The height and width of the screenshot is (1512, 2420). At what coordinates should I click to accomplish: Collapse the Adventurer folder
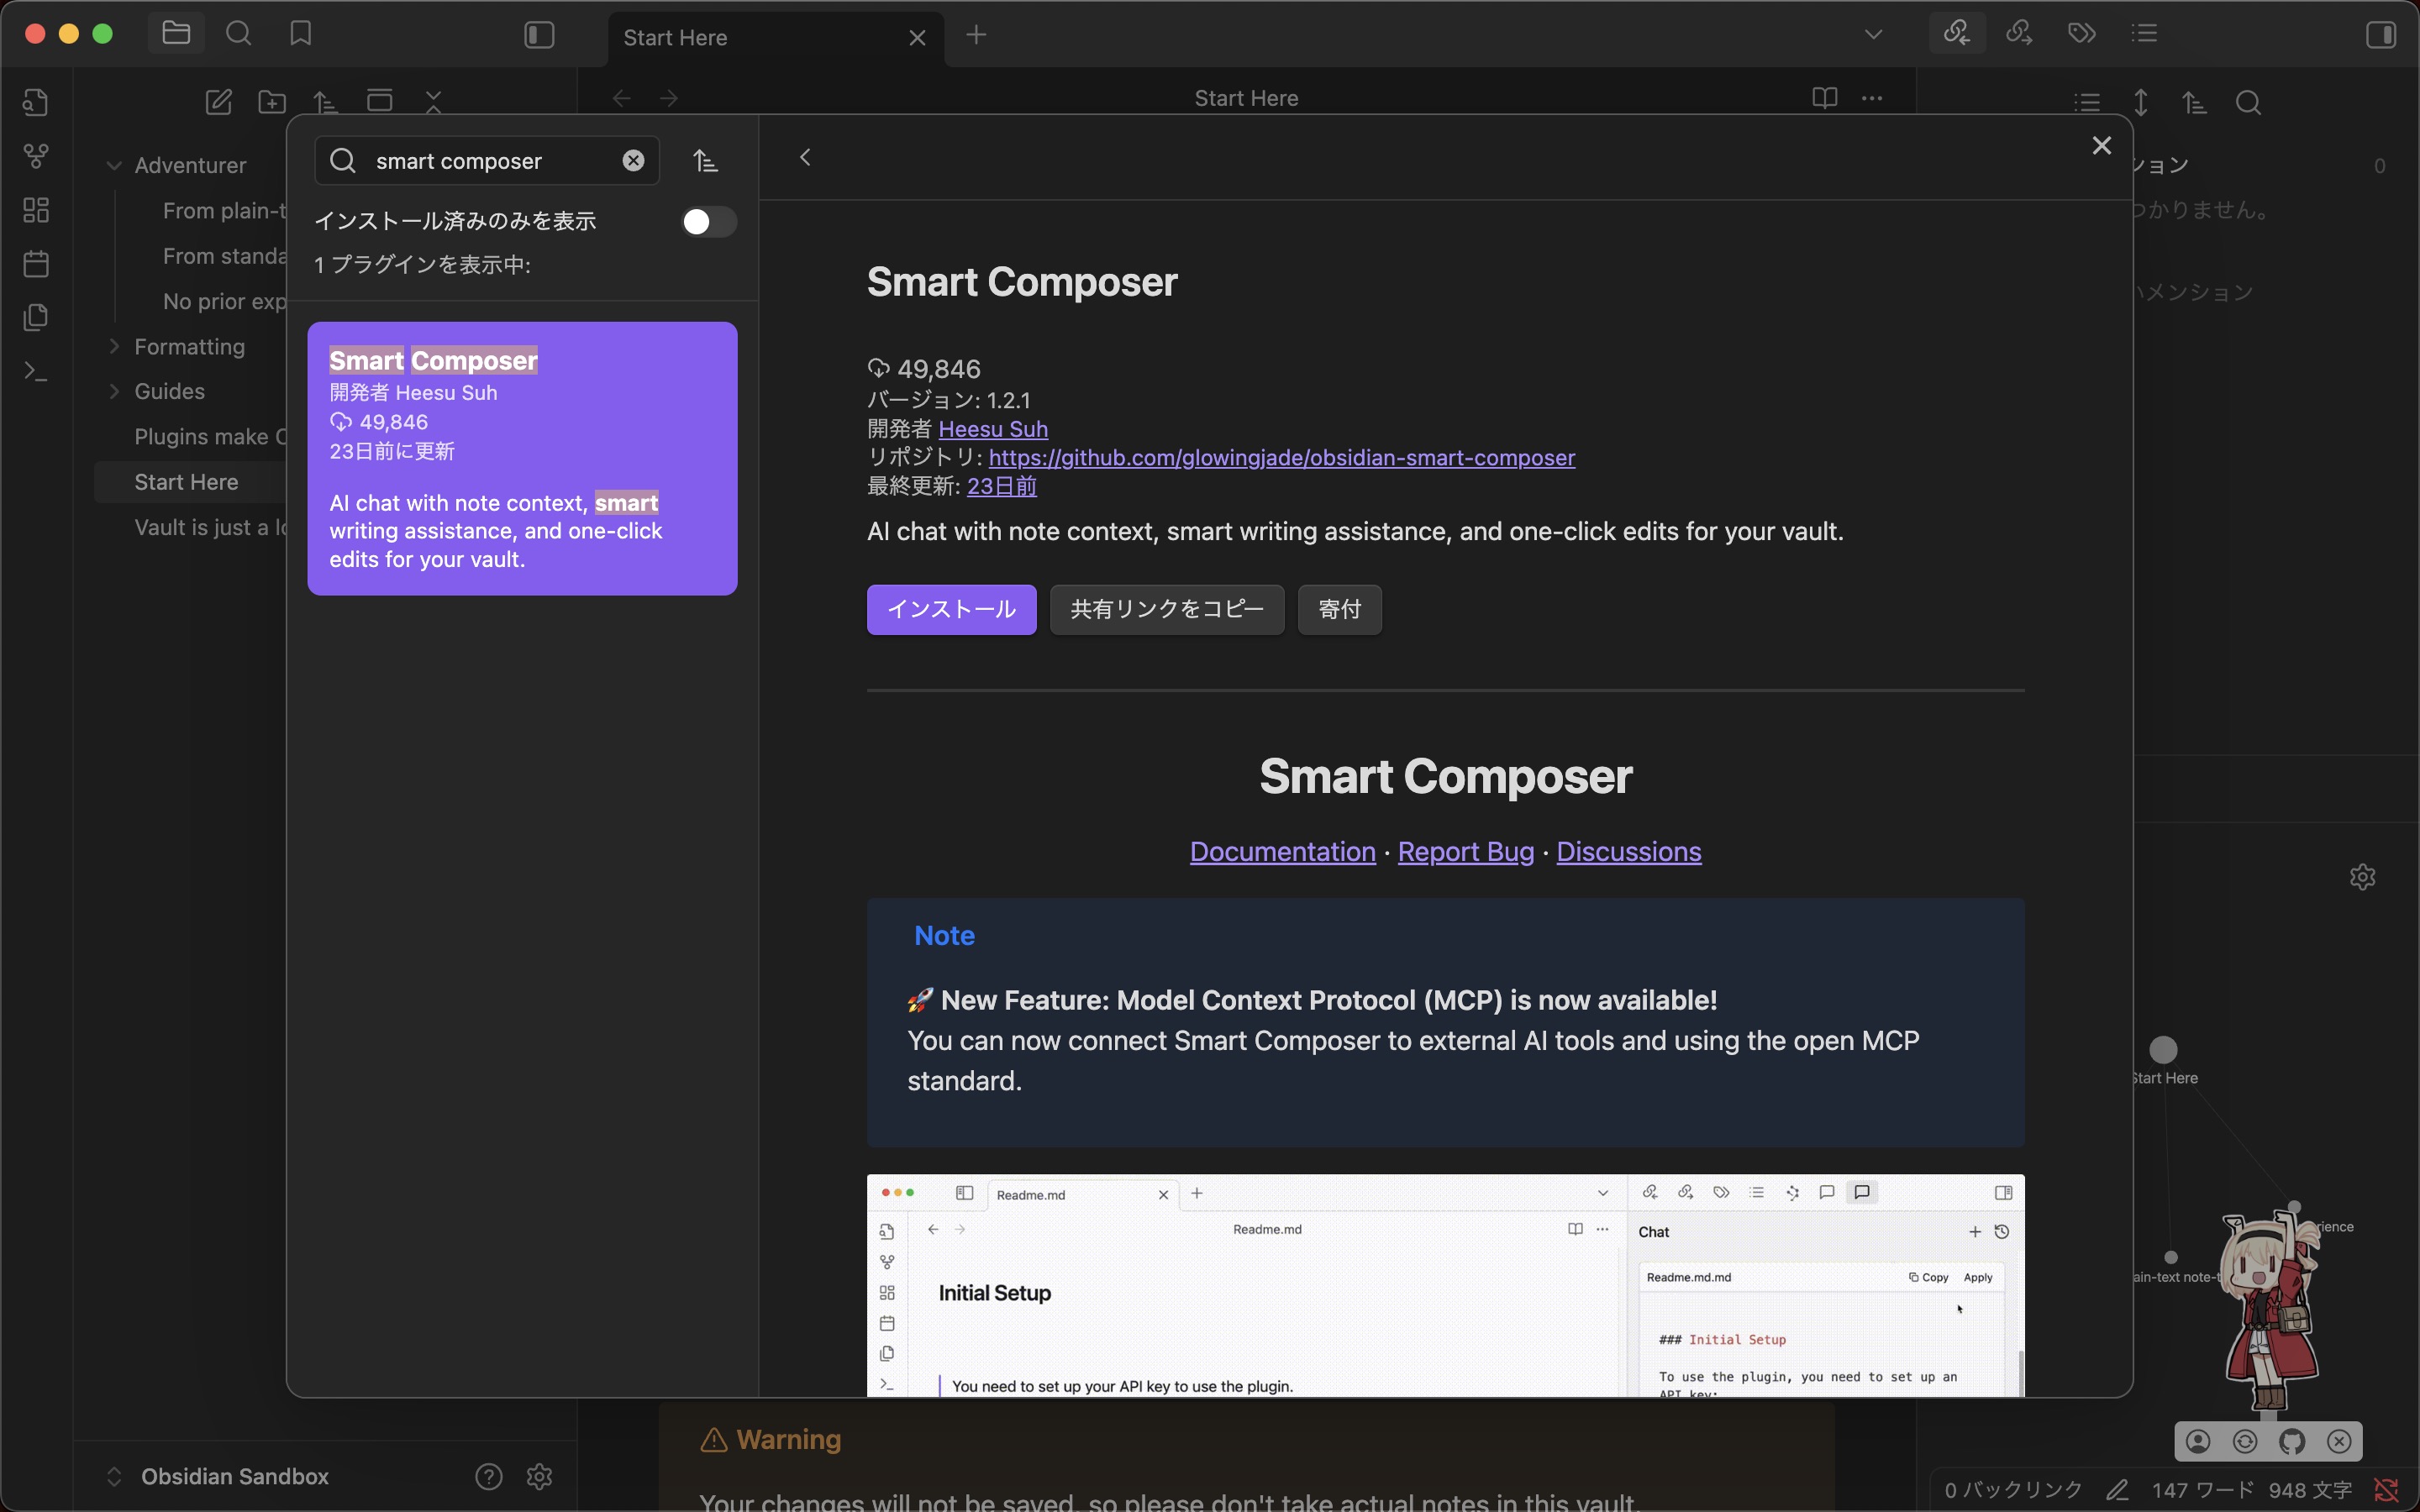(114, 165)
